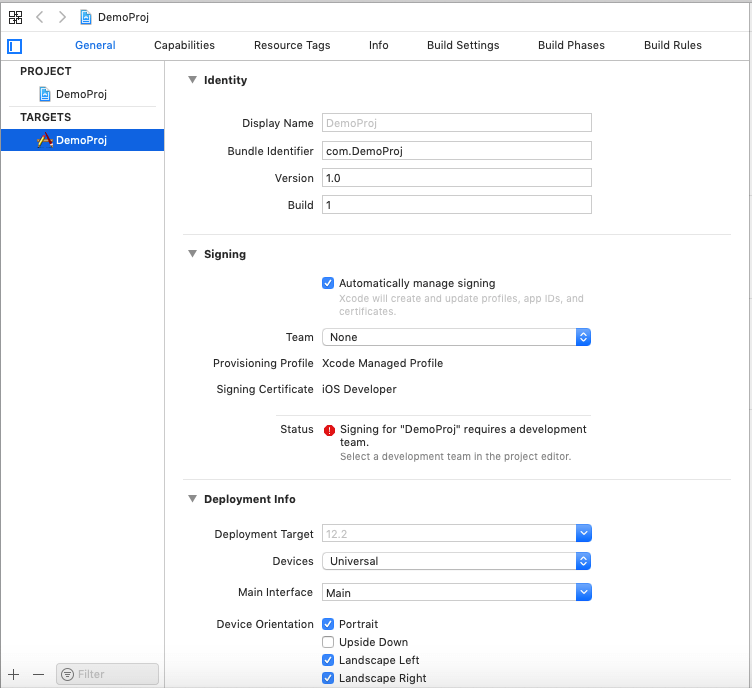Select DemoProj under PROJECT
The height and width of the screenshot is (688, 752).
(82, 94)
